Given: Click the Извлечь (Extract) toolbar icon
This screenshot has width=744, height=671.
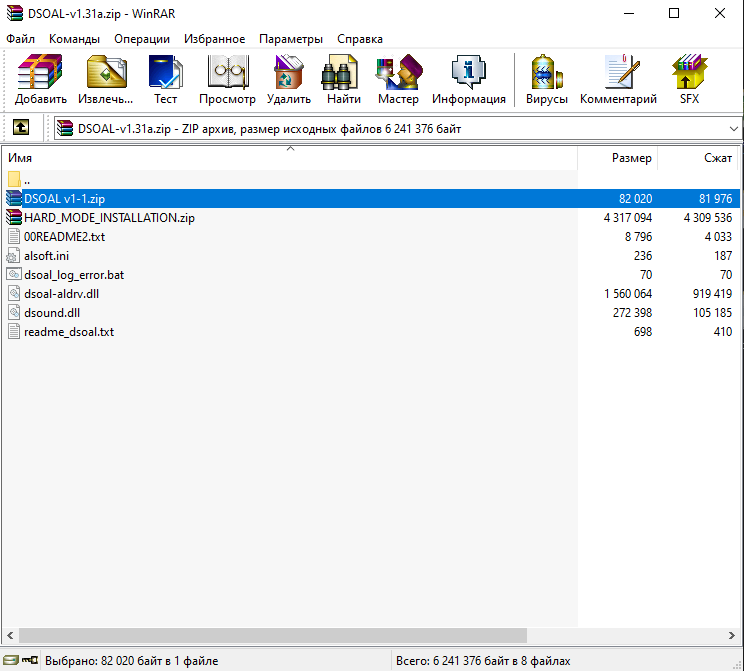Looking at the screenshot, I should (x=106, y=80).
